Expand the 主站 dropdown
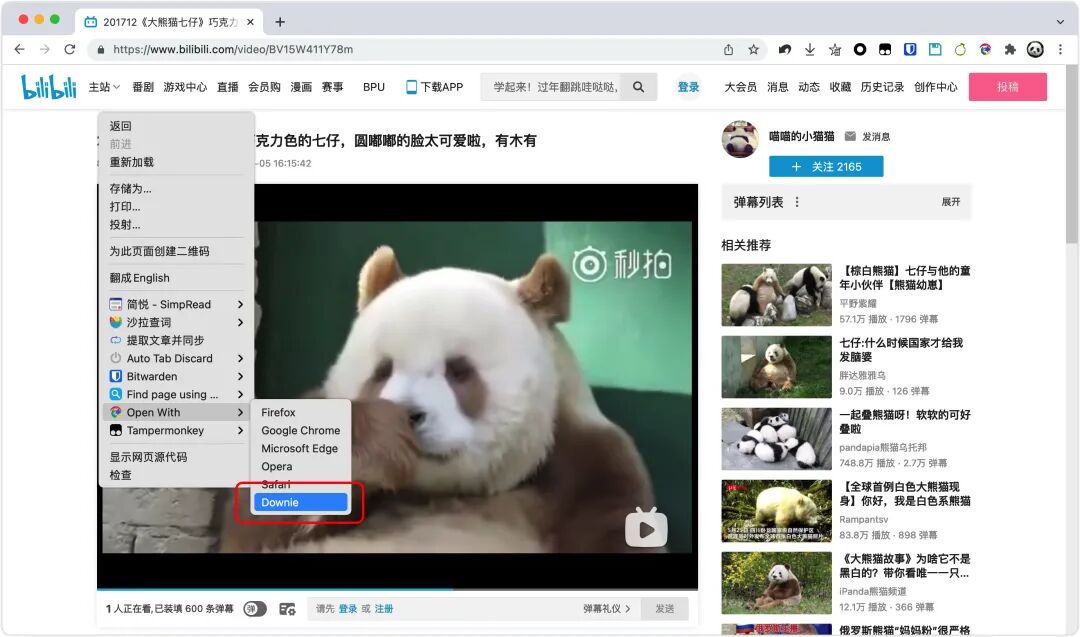 click(104, 87)
